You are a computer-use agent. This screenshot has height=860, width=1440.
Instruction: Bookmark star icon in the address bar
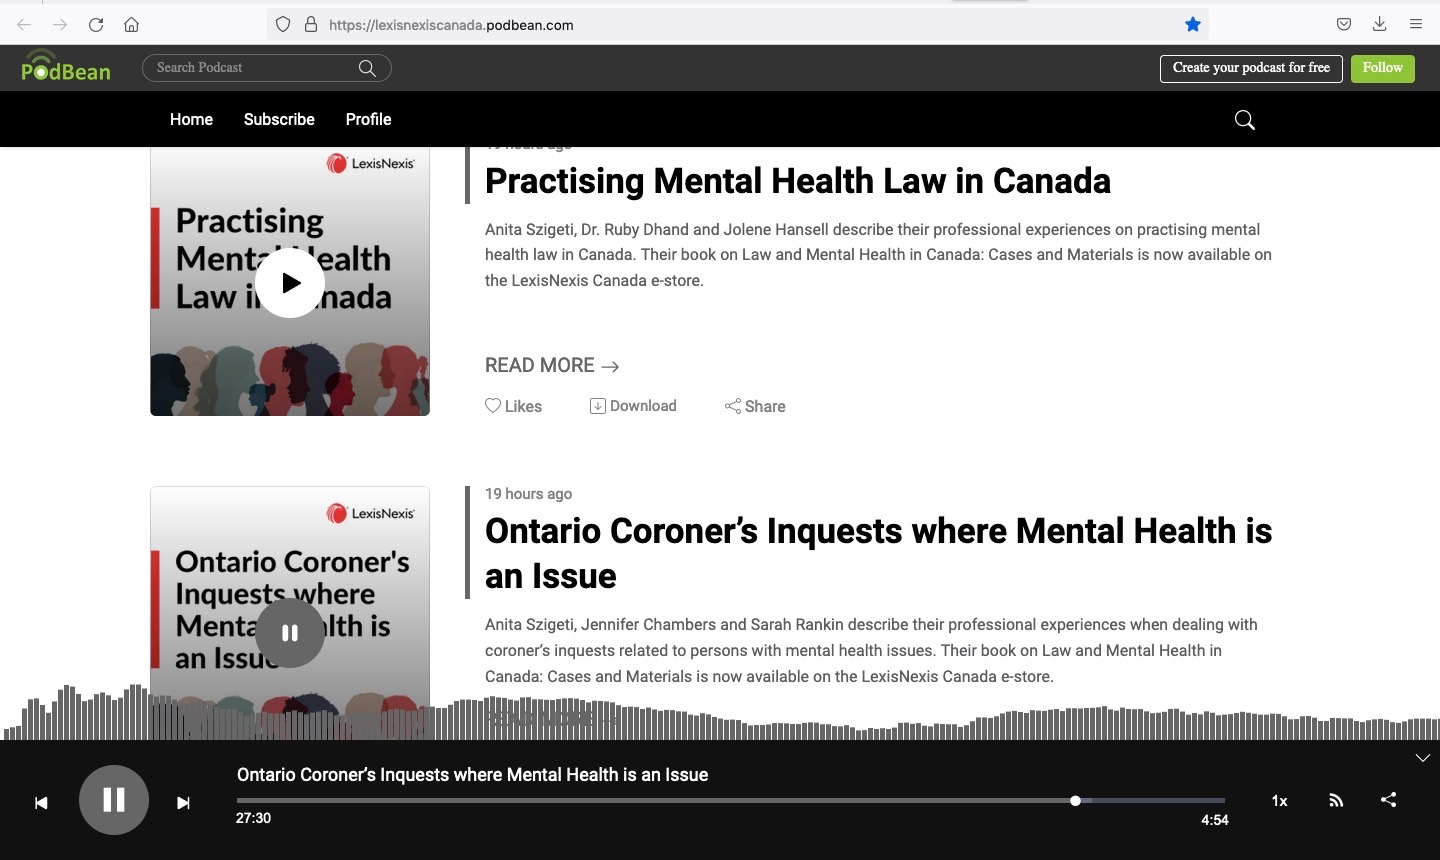(1192, 25)
